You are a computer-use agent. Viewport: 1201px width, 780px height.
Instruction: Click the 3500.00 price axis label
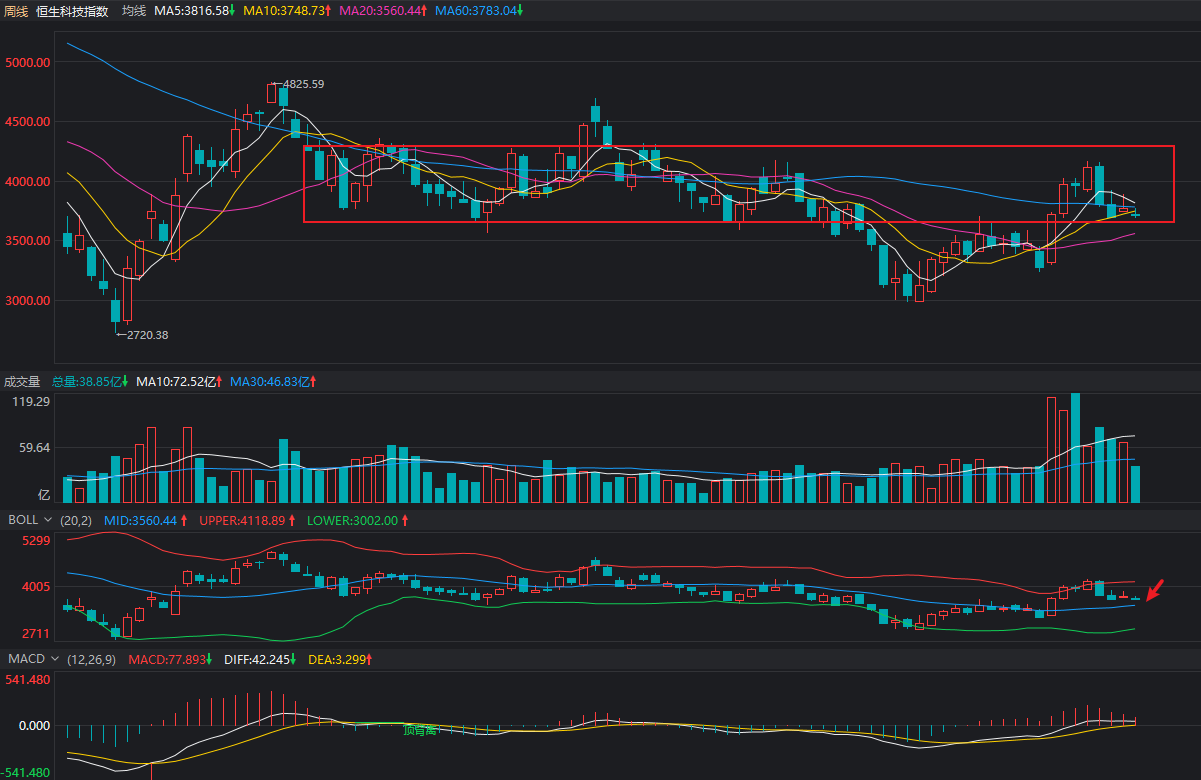27,241
